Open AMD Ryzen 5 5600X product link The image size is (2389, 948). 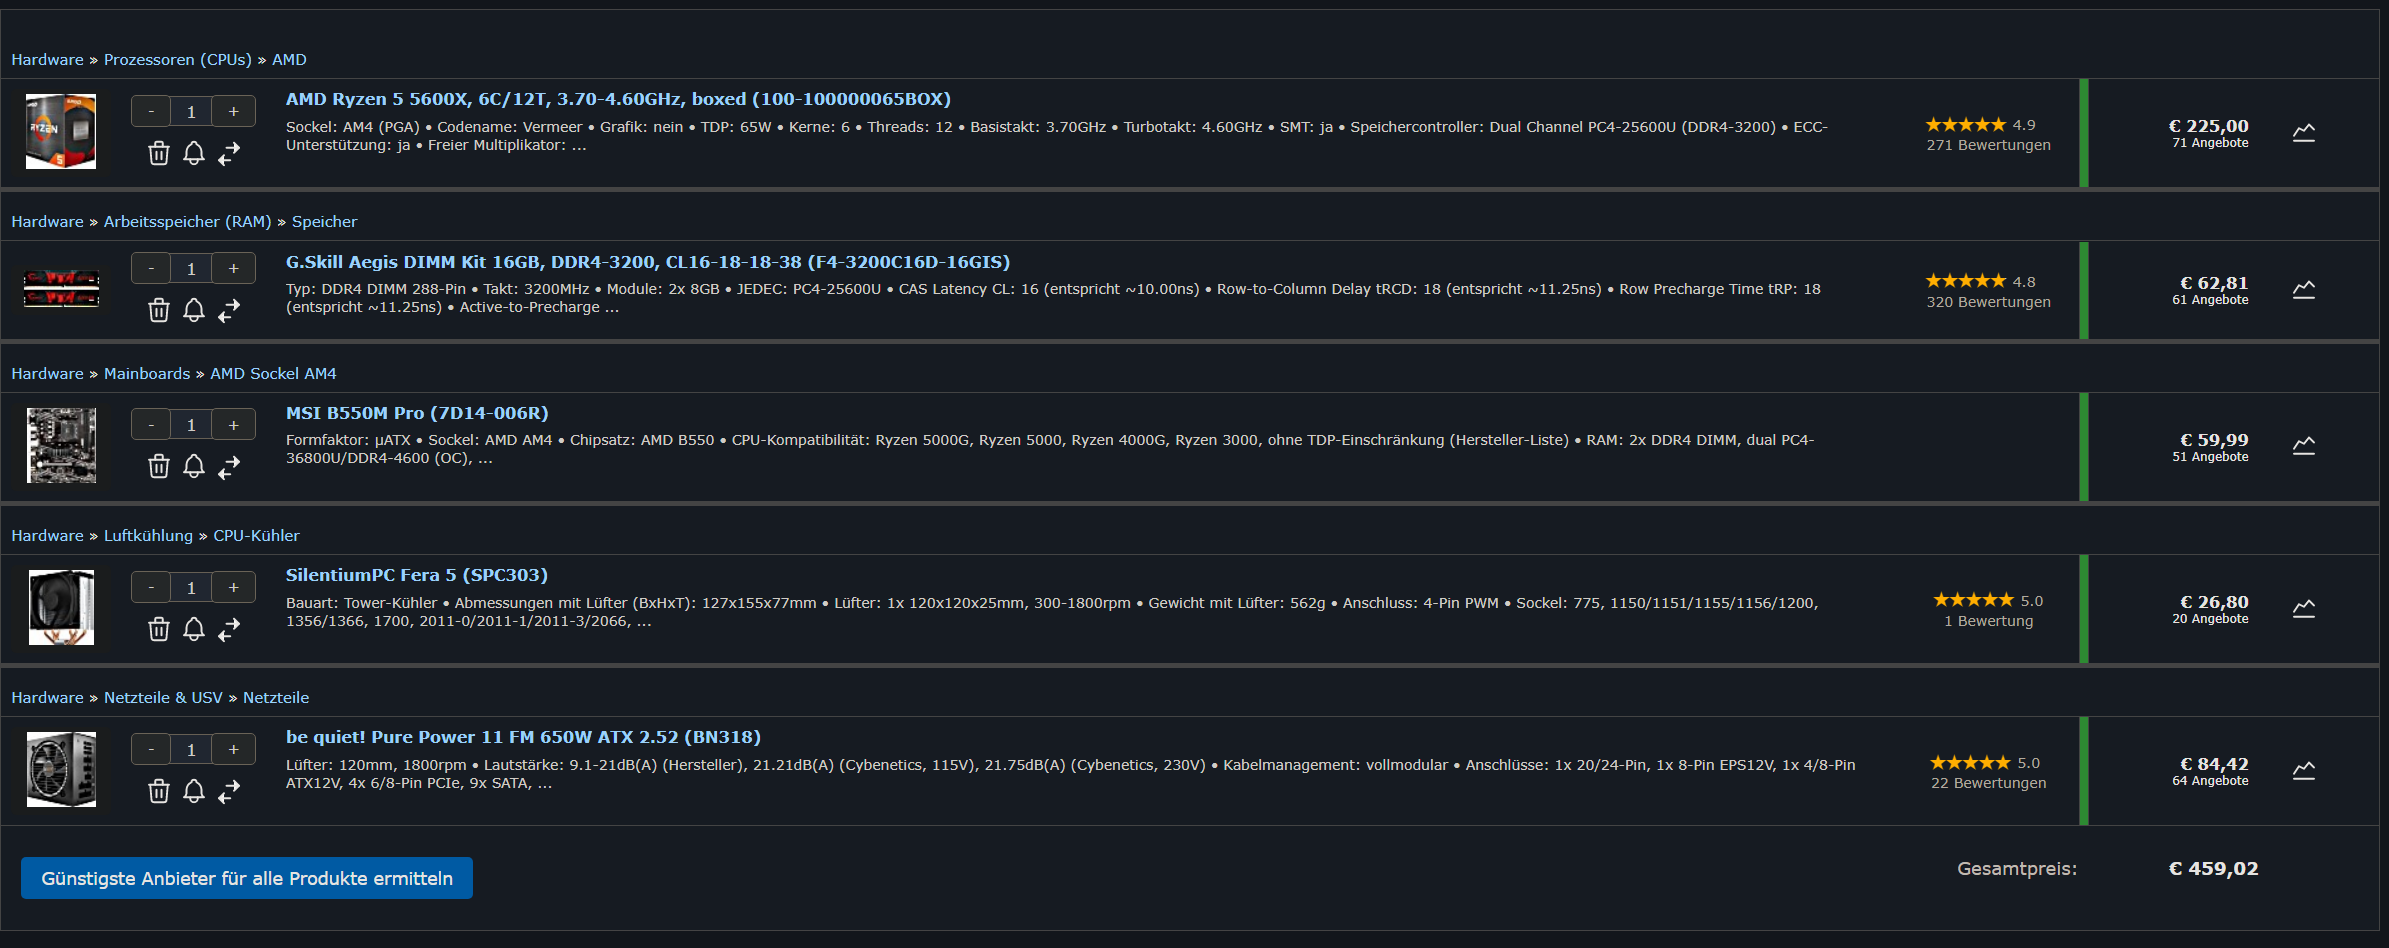click(618, 99)
